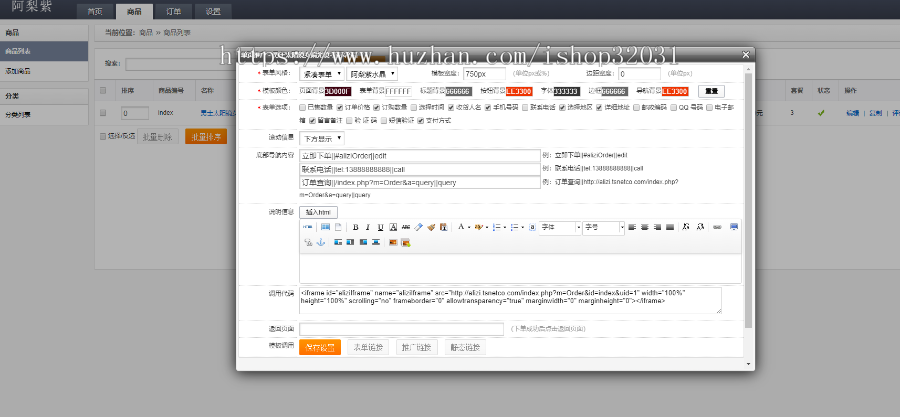The height and width of the screenshot is (417, 900).
Task: Center align text in editor
Action: point(645,227)
